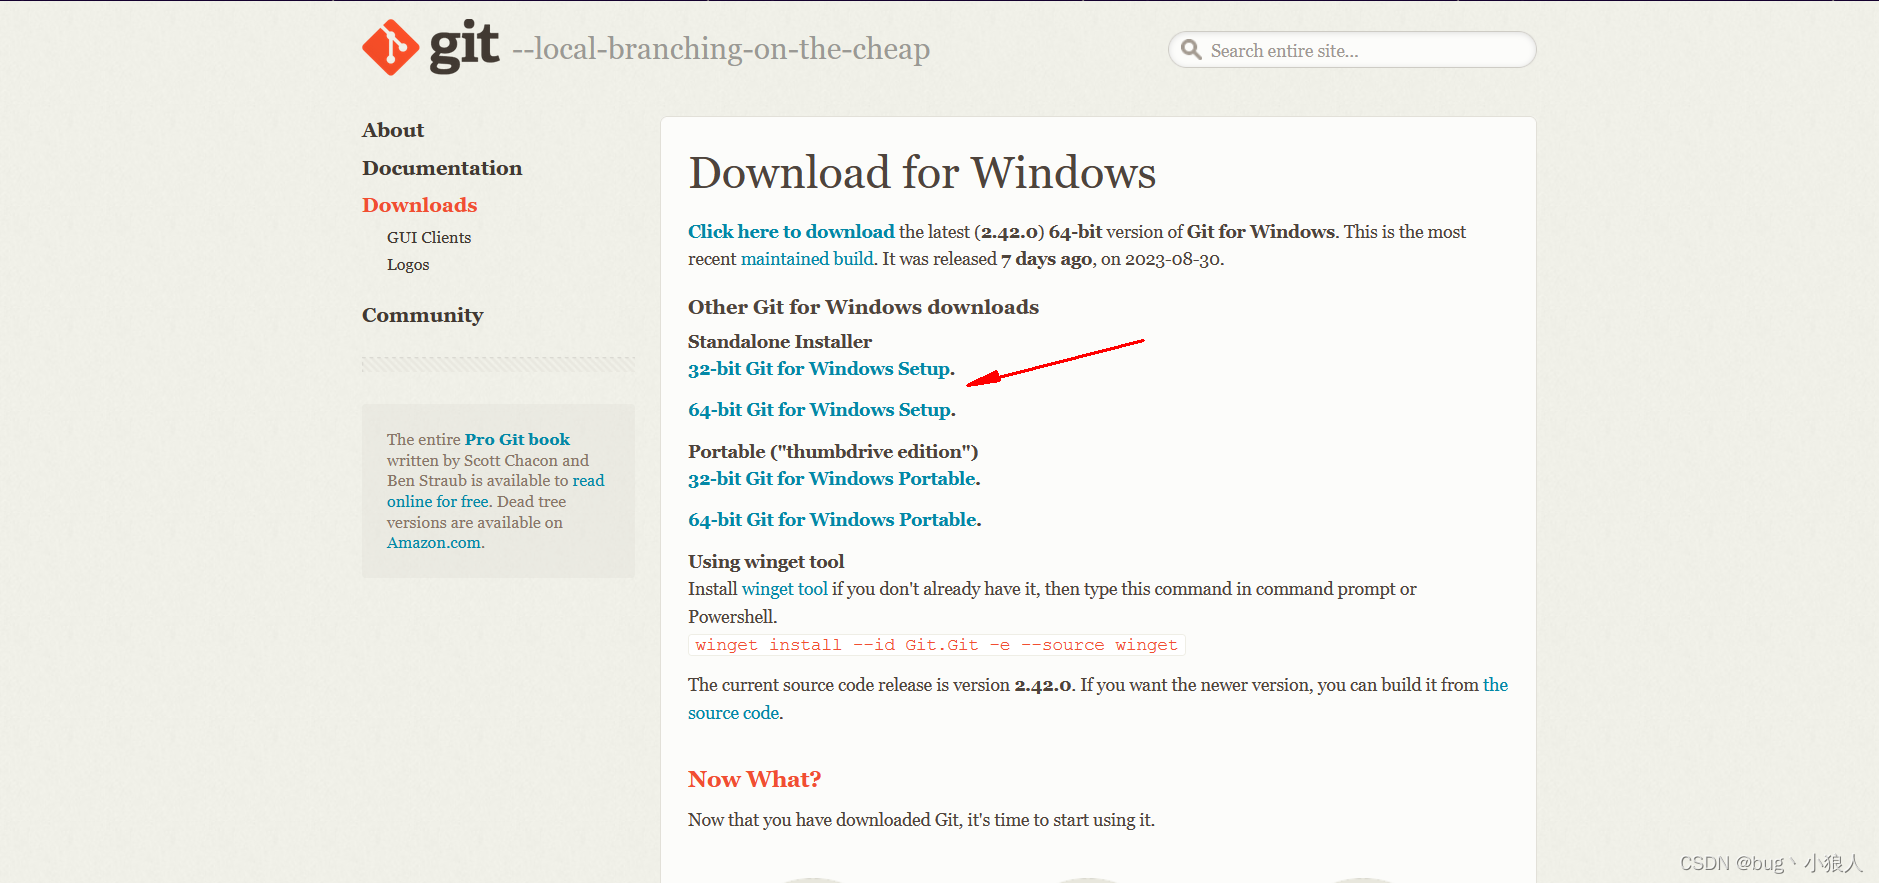The width and height of the screenshot is (1879, 883).
Task: Download 32-bit Git for Windows Setup
Action: (x=819, y=369)
